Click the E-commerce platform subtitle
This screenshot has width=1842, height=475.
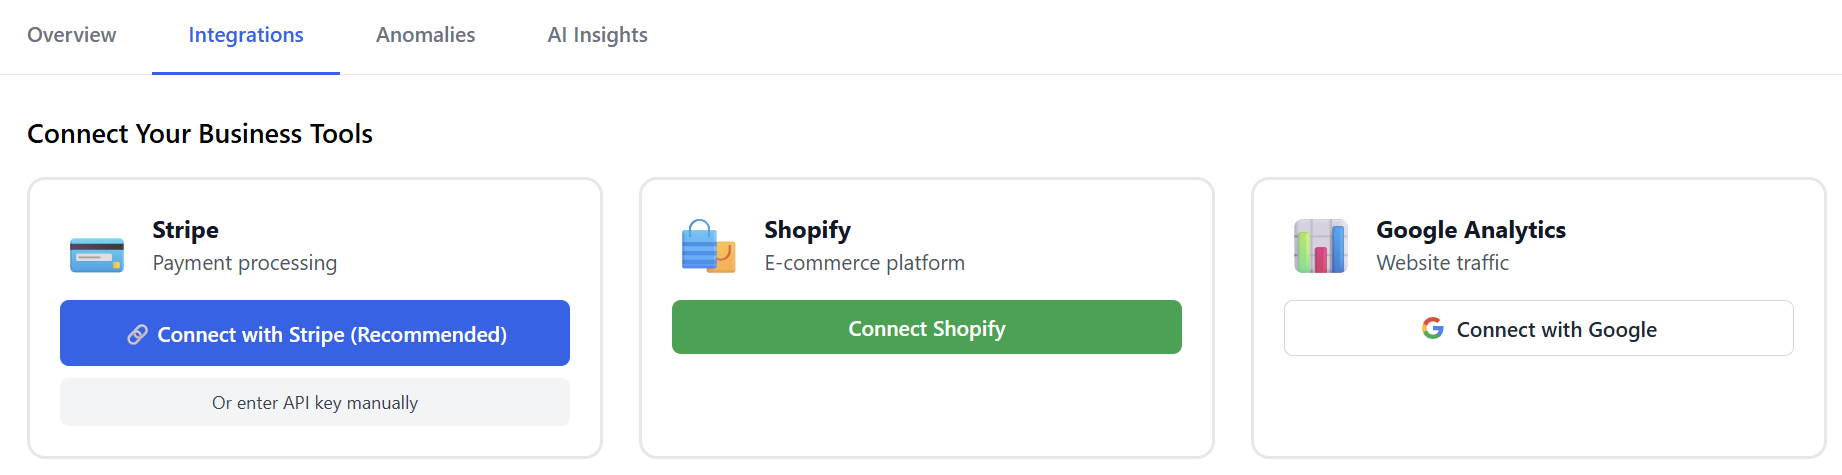[x=864, y=263]
